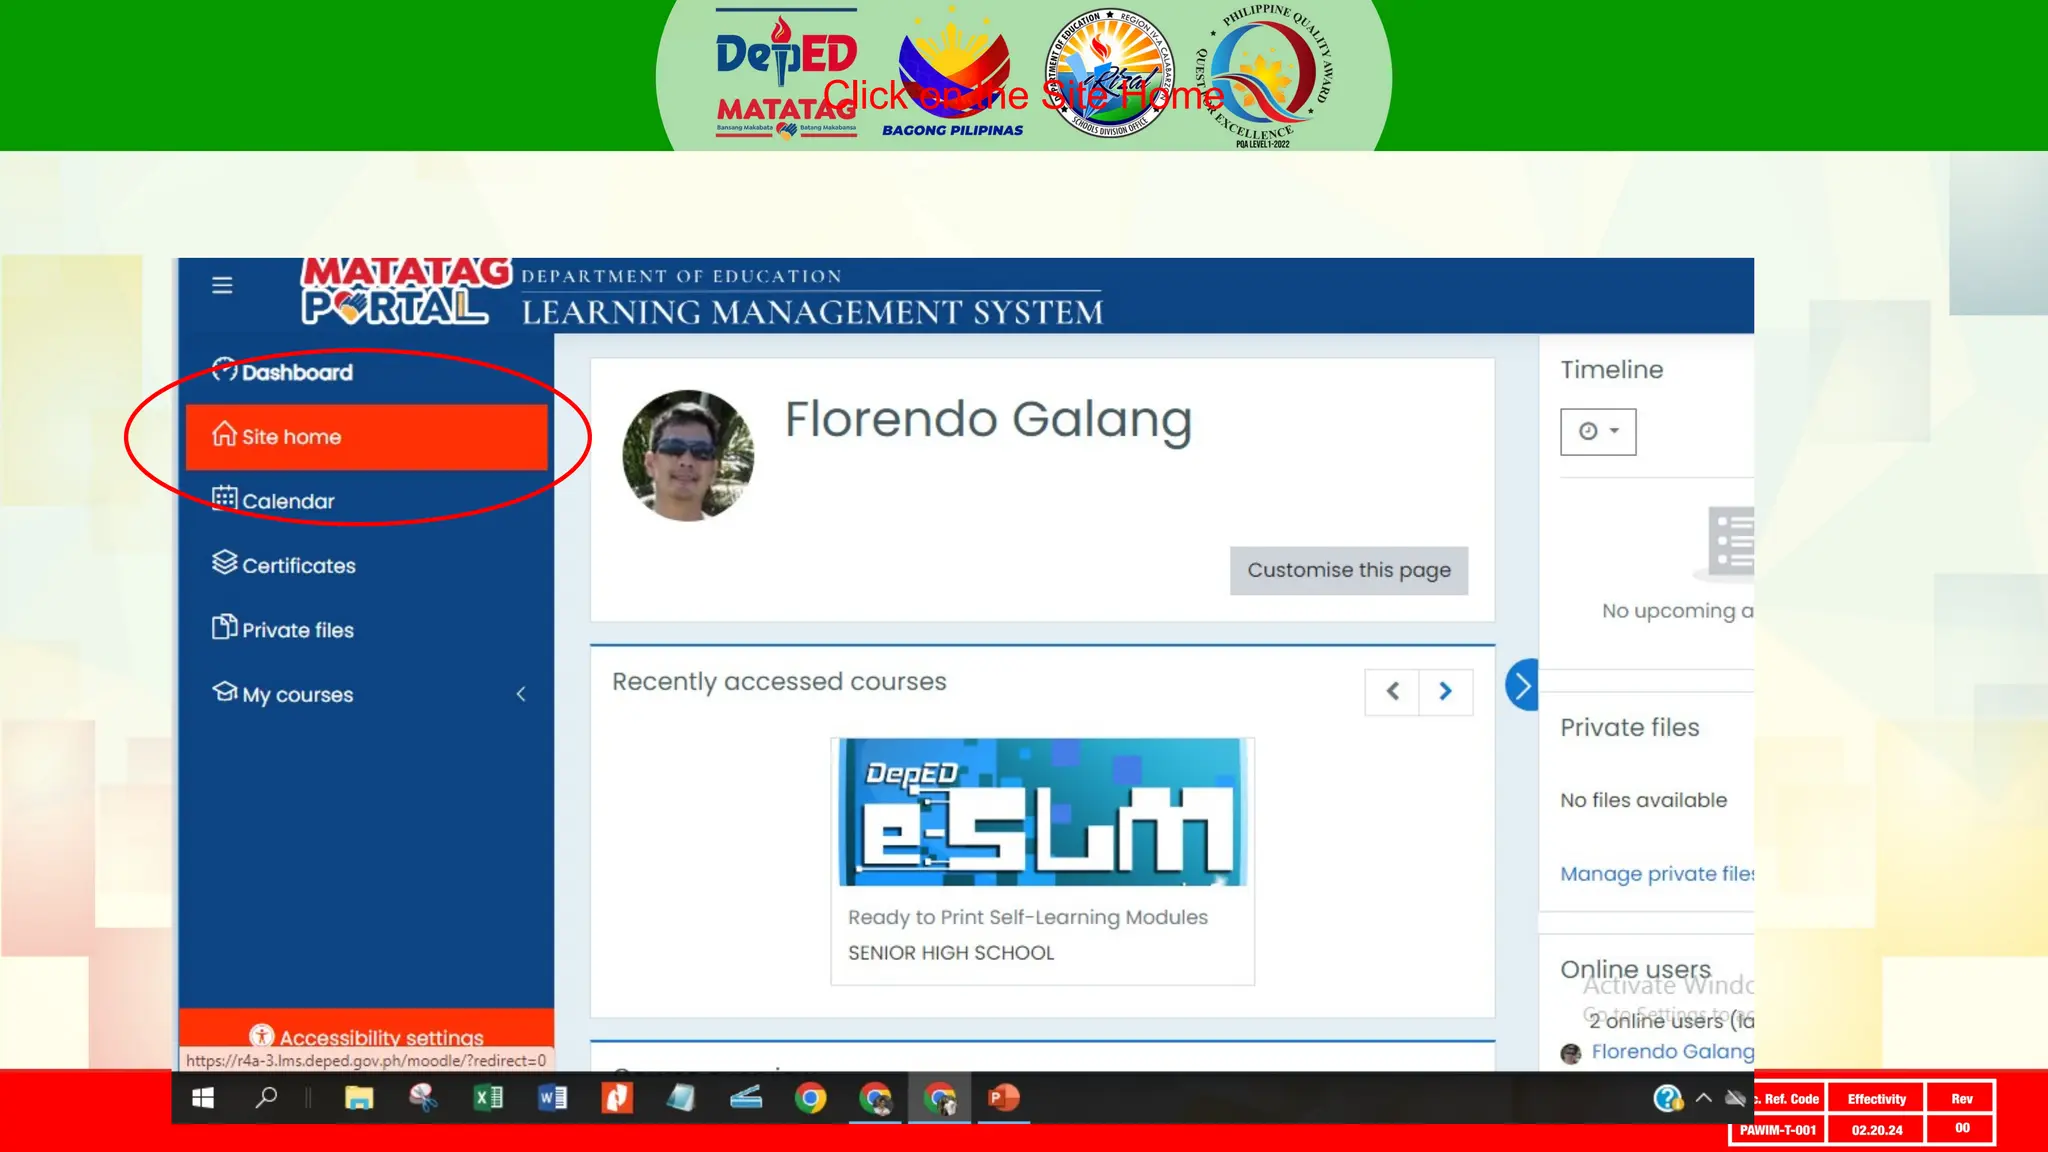2048x1152 pixels.
Task: Open the Manage private files link
Action: tap(1656, 874)
